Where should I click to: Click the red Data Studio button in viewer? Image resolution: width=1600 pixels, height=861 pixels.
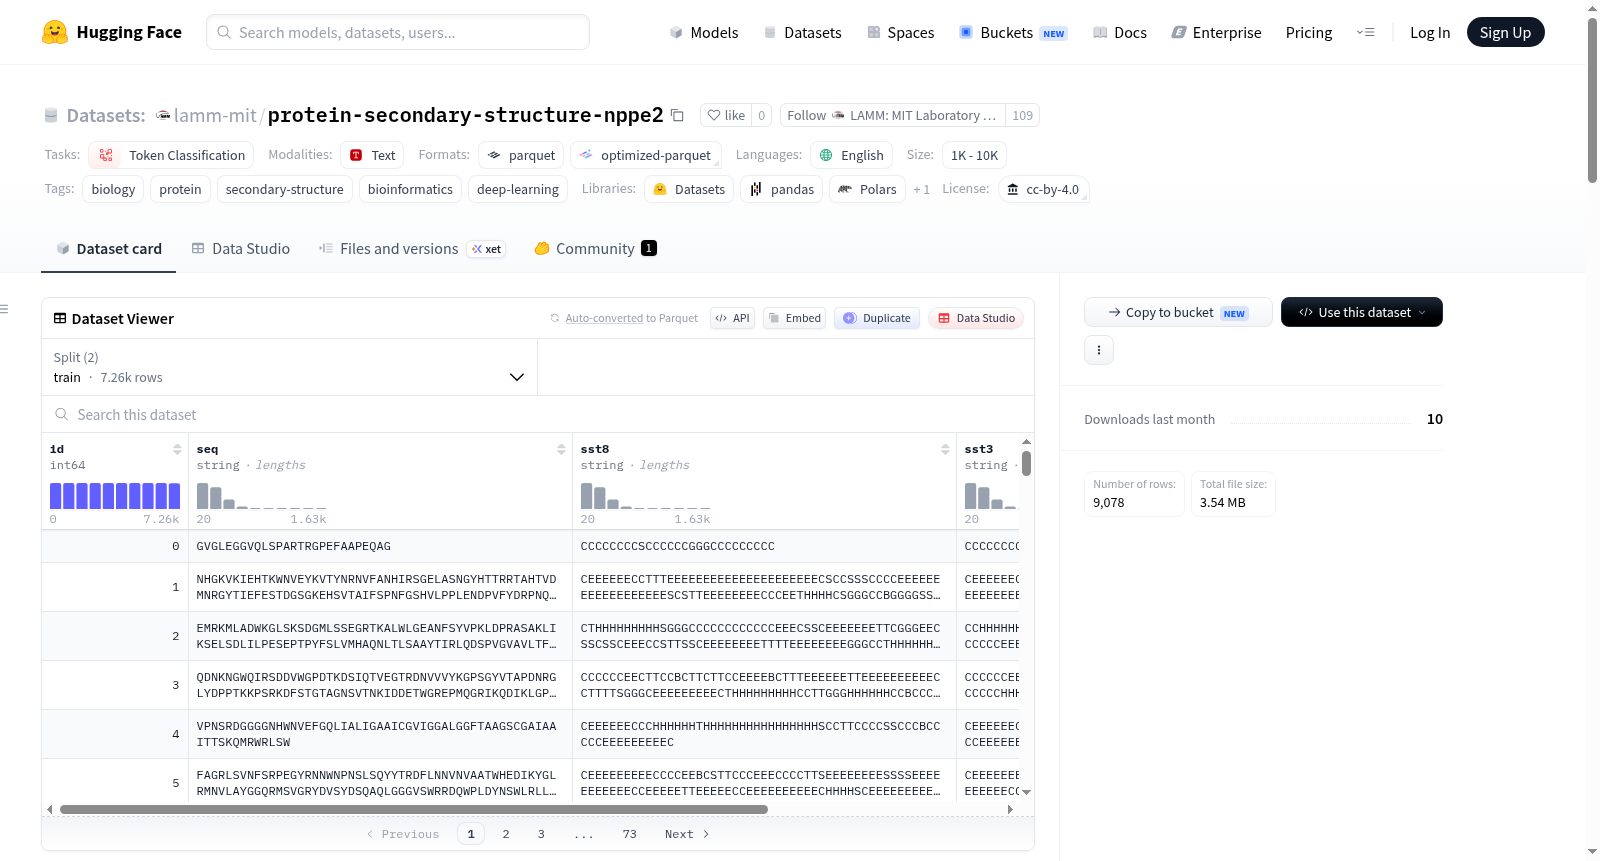tap(976, 318)
